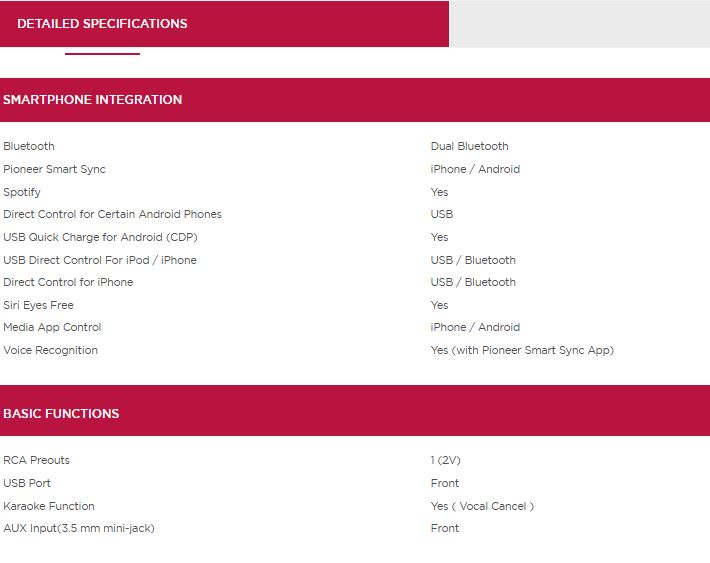The height and width of the screenshot is (563, 710).
Task: Click the Voice Recognition label
Action: 50,350
